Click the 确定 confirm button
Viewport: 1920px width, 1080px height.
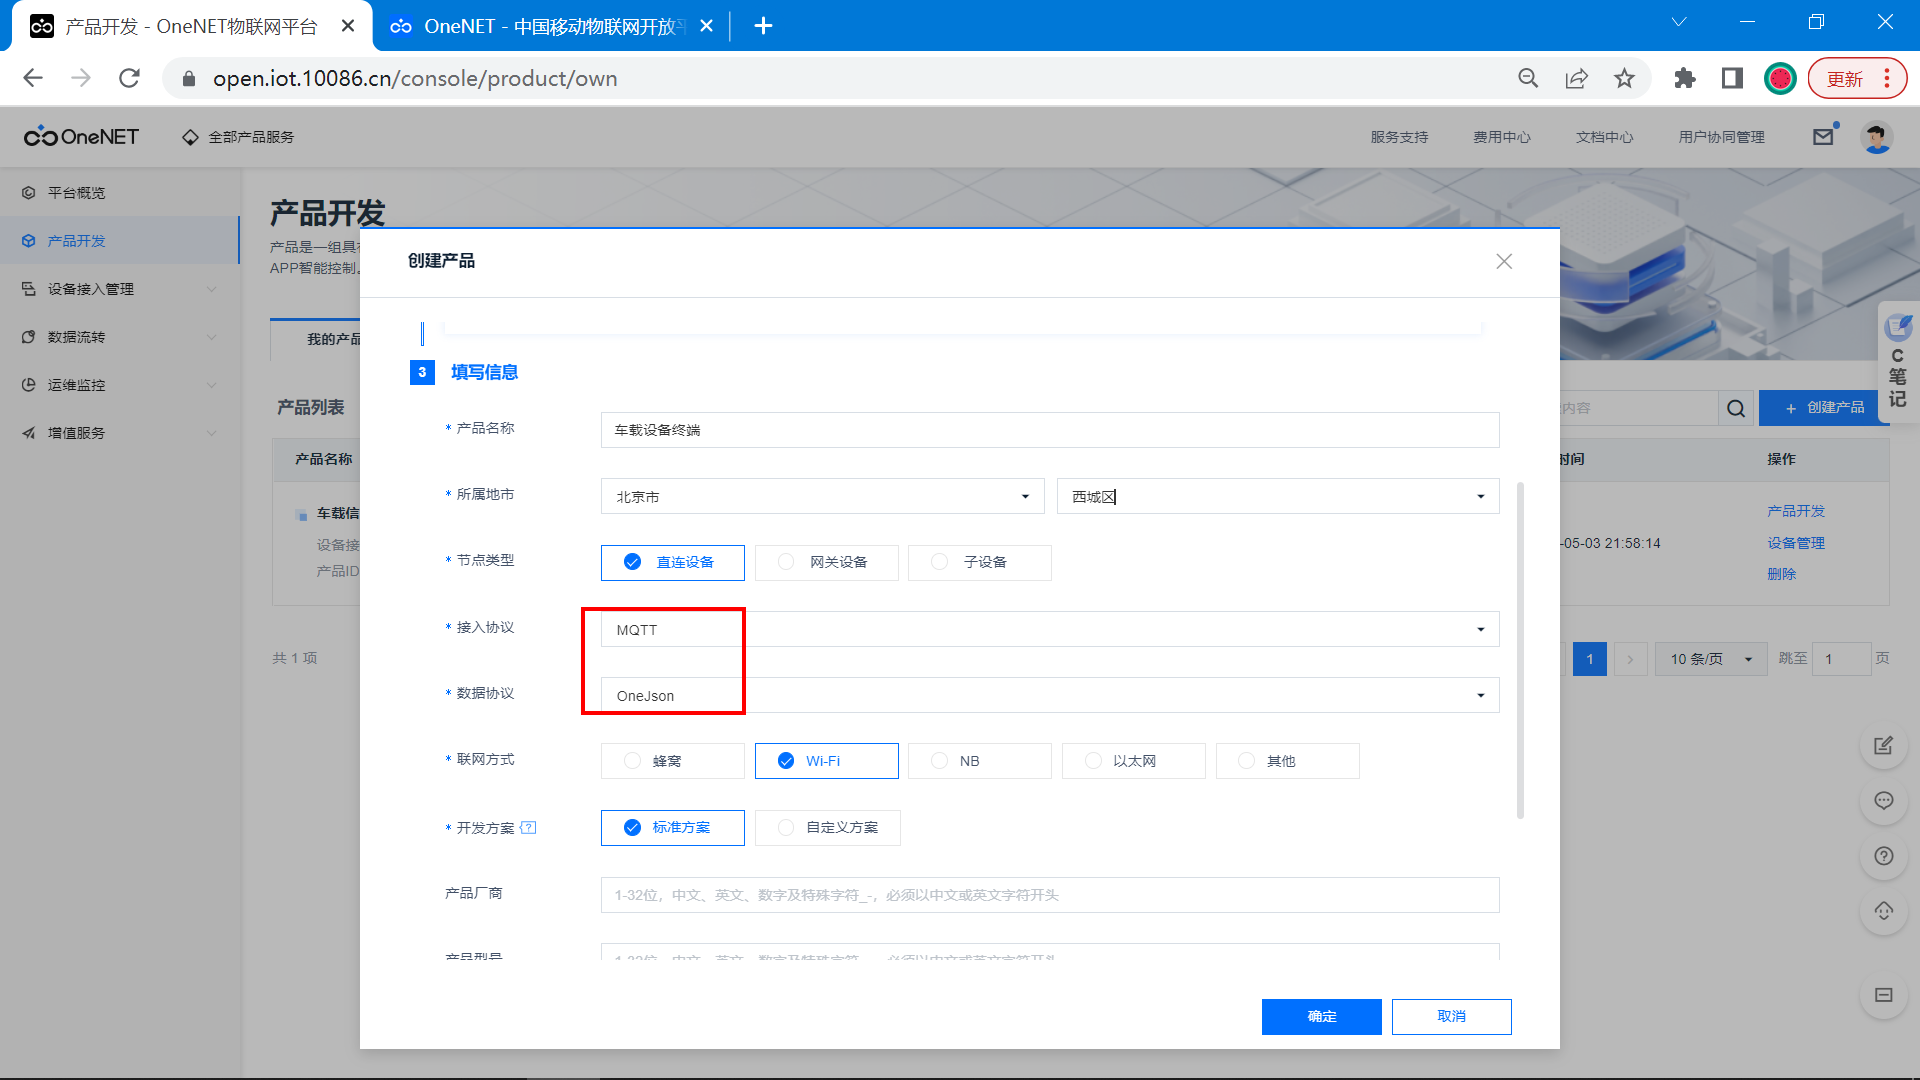pyautogui.click(x=1321, y=1016)
